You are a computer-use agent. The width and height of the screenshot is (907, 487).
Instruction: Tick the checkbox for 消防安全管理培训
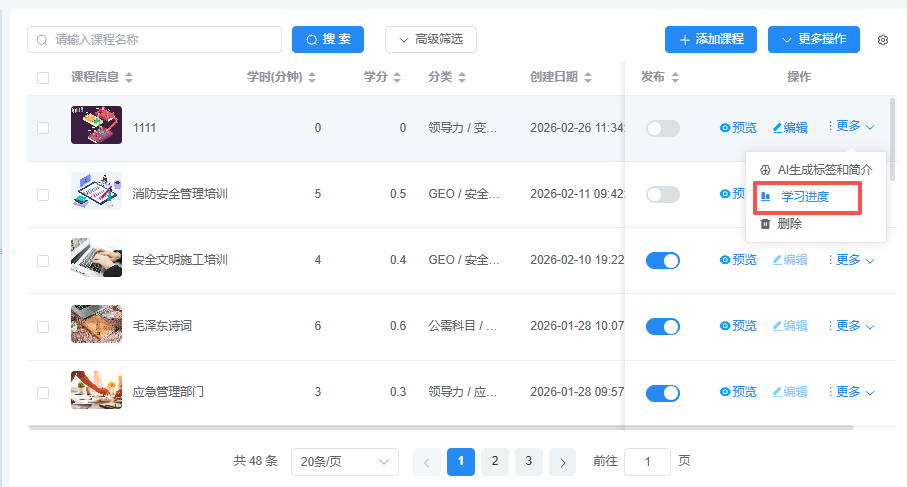[x=43, y=194]
